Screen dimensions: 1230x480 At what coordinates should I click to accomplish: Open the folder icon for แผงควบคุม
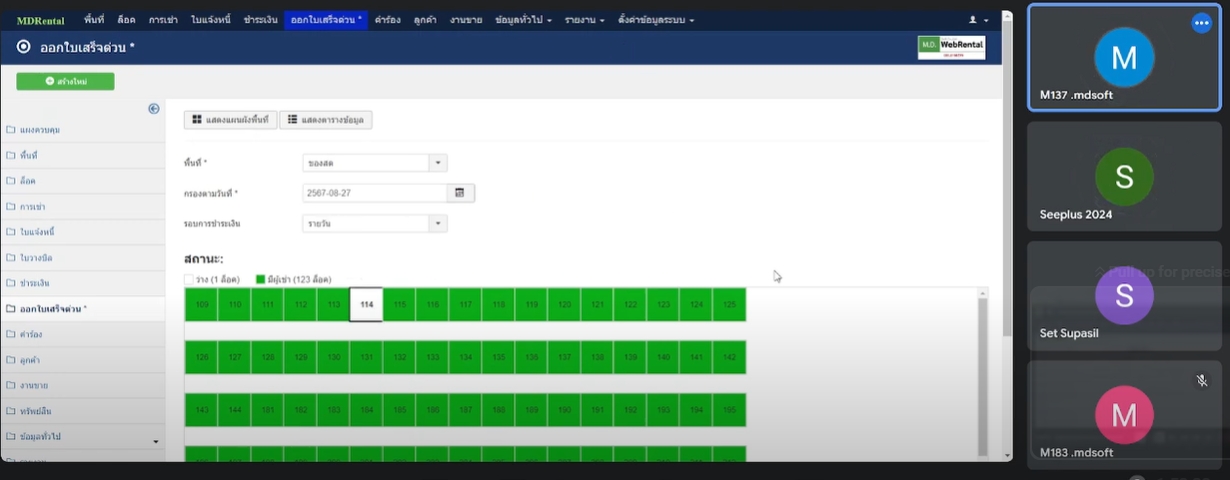[x=11, y=130]
